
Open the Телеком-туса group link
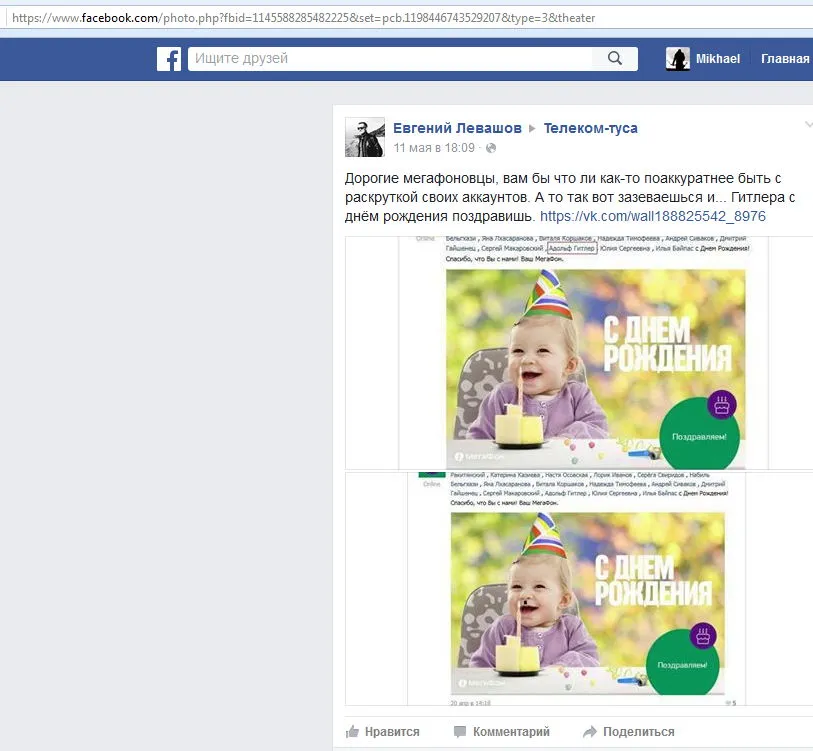click(x=591, y=128)
